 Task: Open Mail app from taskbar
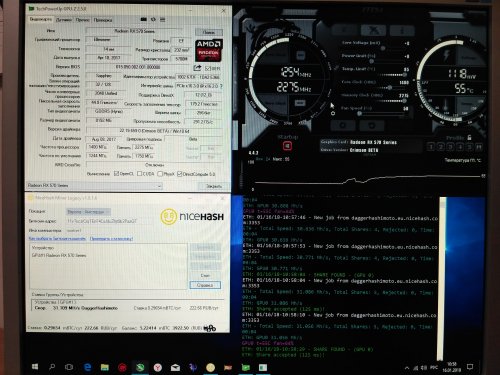[175, 367]
